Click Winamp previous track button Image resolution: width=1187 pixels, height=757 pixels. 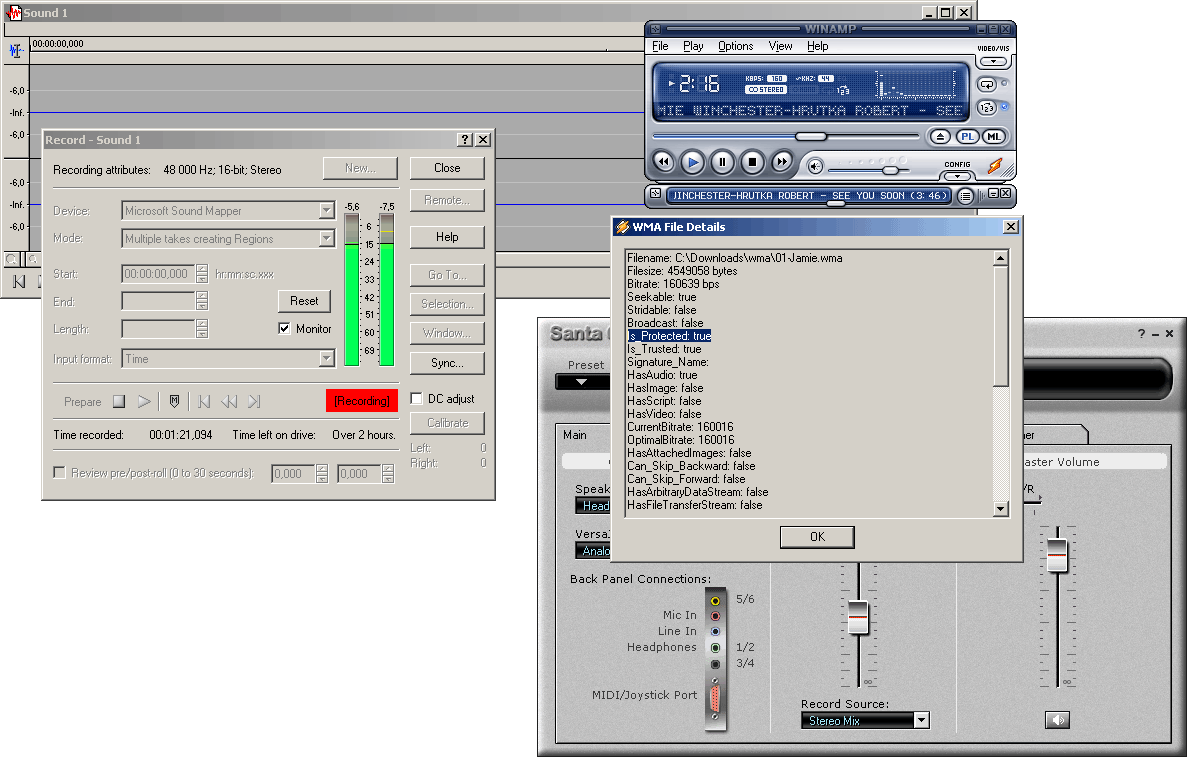pos(663,162)
